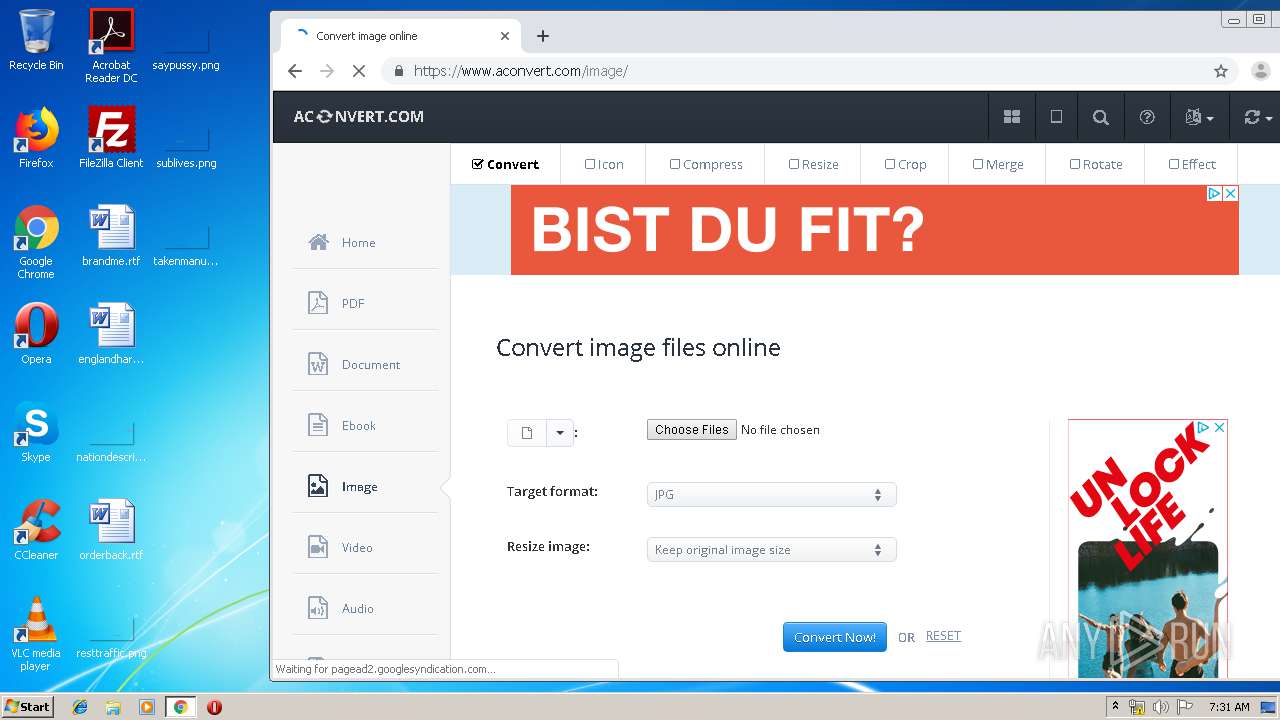Open the grid apps icon in site header

pyautogui.click(x=1012, y=117)
